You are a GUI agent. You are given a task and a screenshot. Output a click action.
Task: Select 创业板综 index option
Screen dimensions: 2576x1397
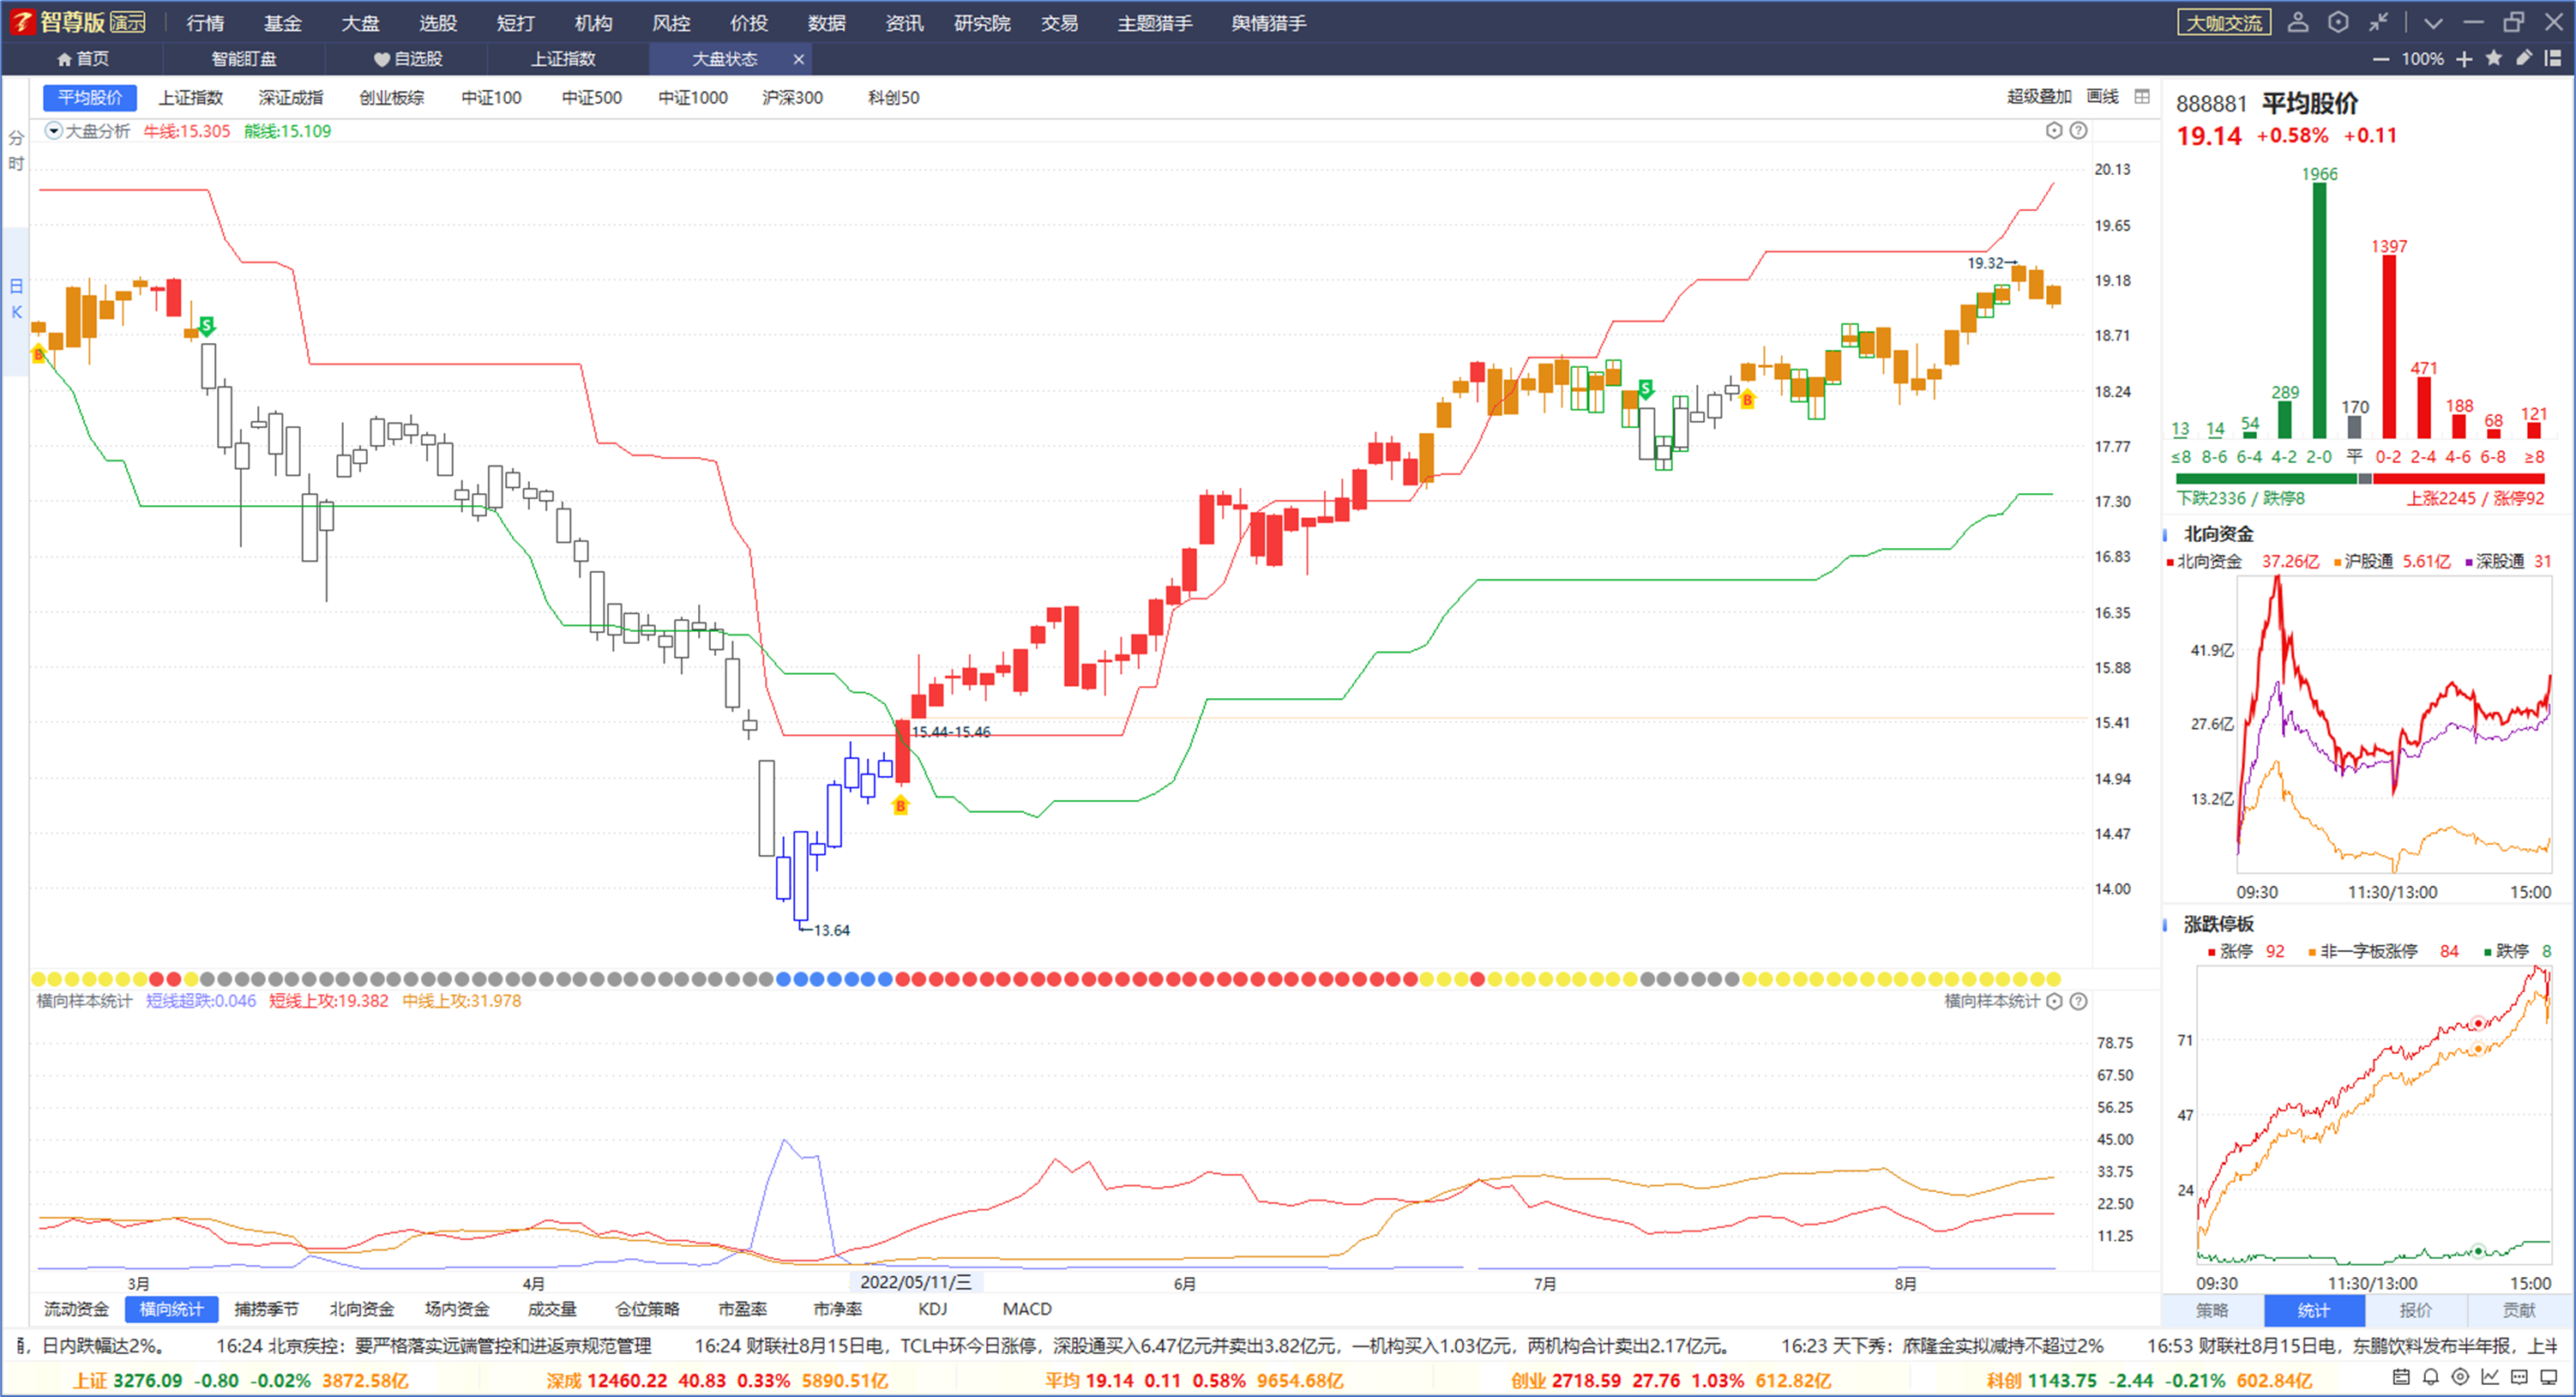pos(392,97)
